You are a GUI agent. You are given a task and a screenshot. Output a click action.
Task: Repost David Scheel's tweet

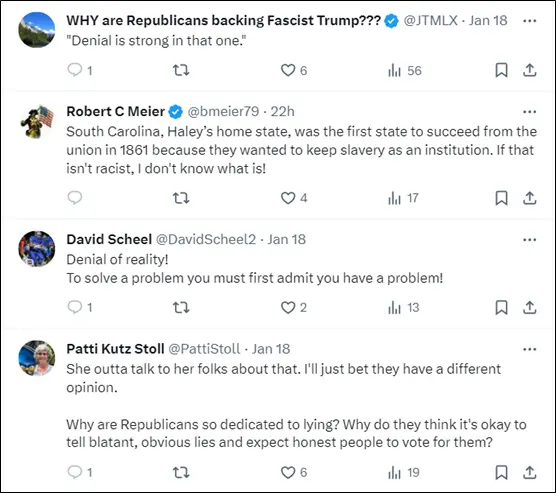[x=181, y=307]
